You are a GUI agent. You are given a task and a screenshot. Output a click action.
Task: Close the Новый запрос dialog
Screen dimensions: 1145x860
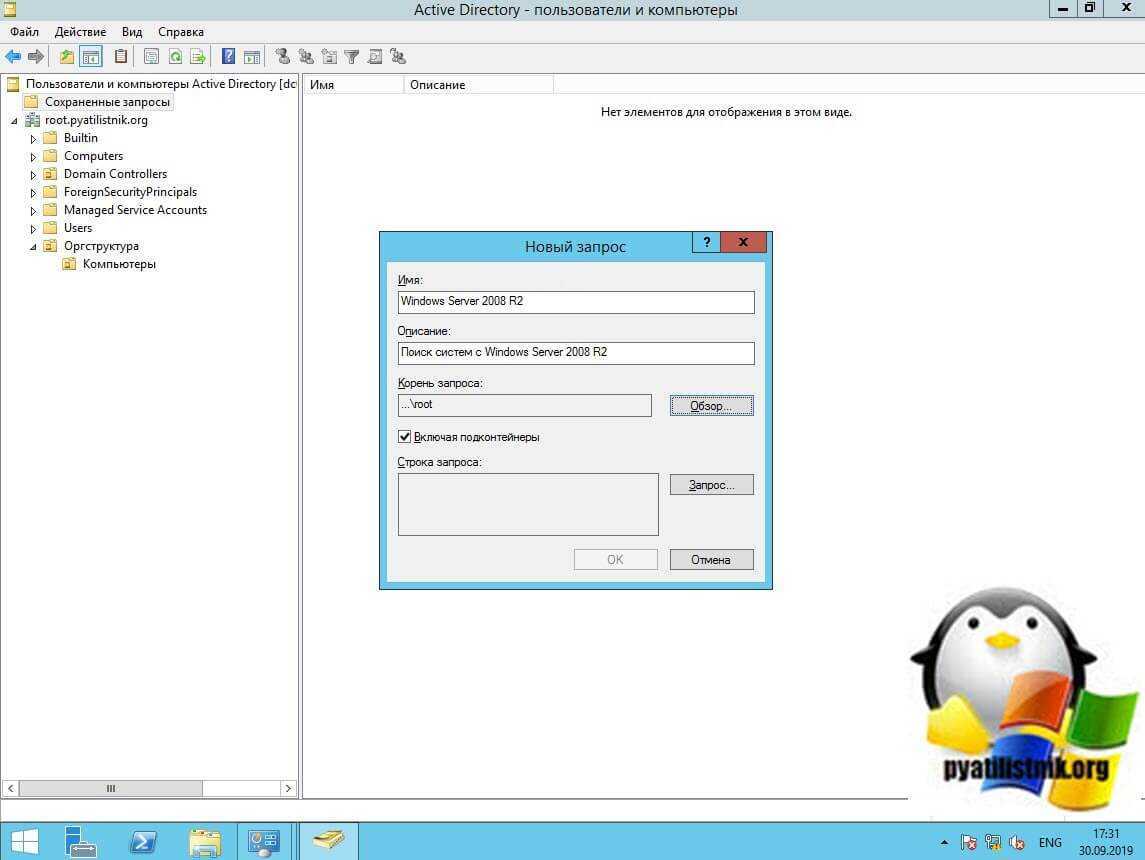743,242
